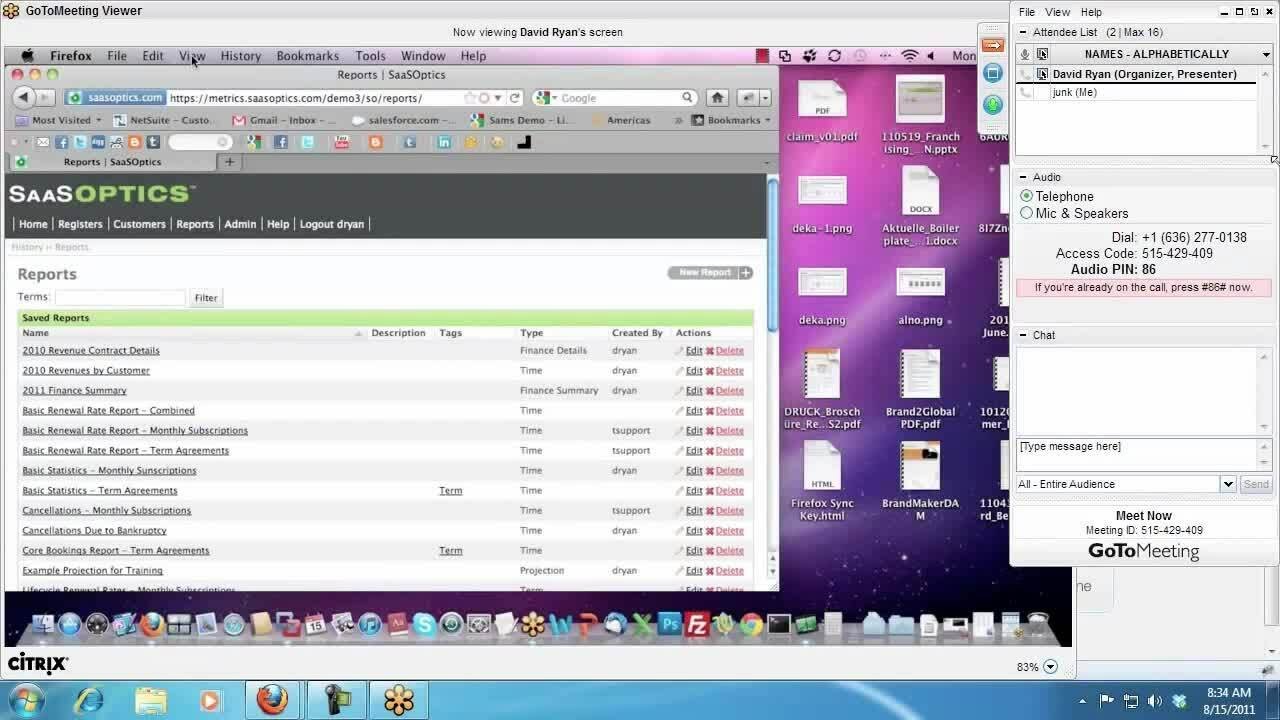Open the History menu in Firefox

pos(241,56)
